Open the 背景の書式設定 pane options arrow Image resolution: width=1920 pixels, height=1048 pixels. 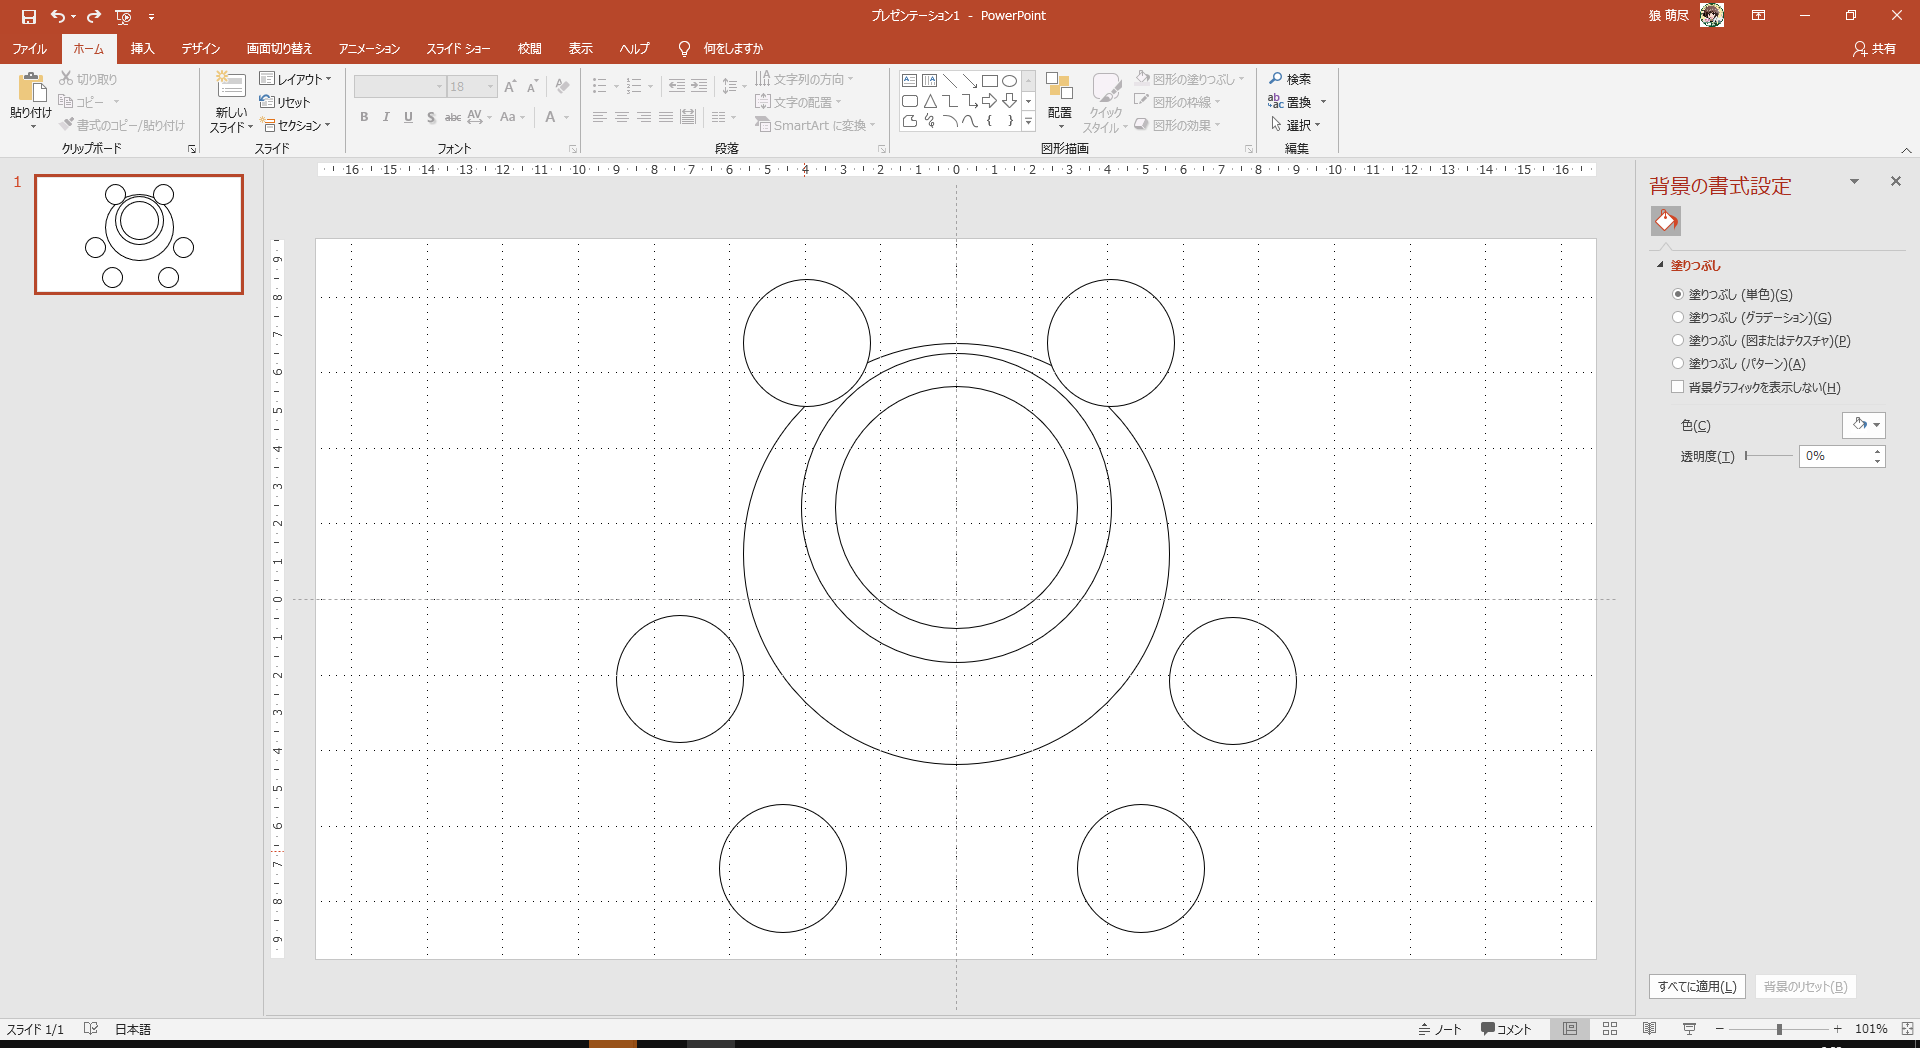click(x=1854, y=182)
